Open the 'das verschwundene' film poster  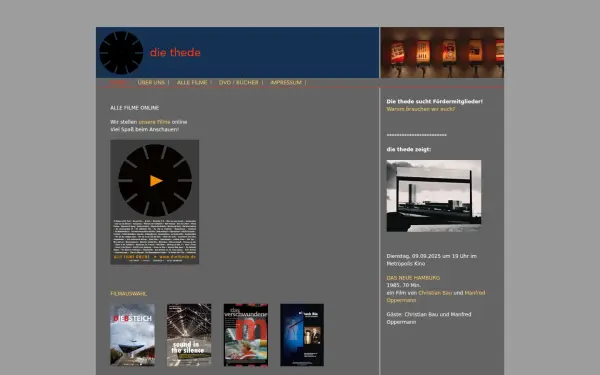246,335
